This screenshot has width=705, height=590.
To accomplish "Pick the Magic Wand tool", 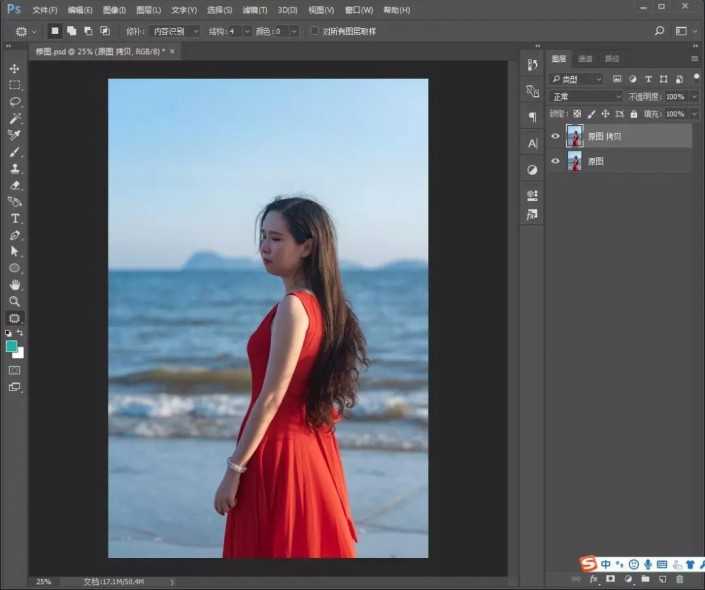I will [15, 118].
